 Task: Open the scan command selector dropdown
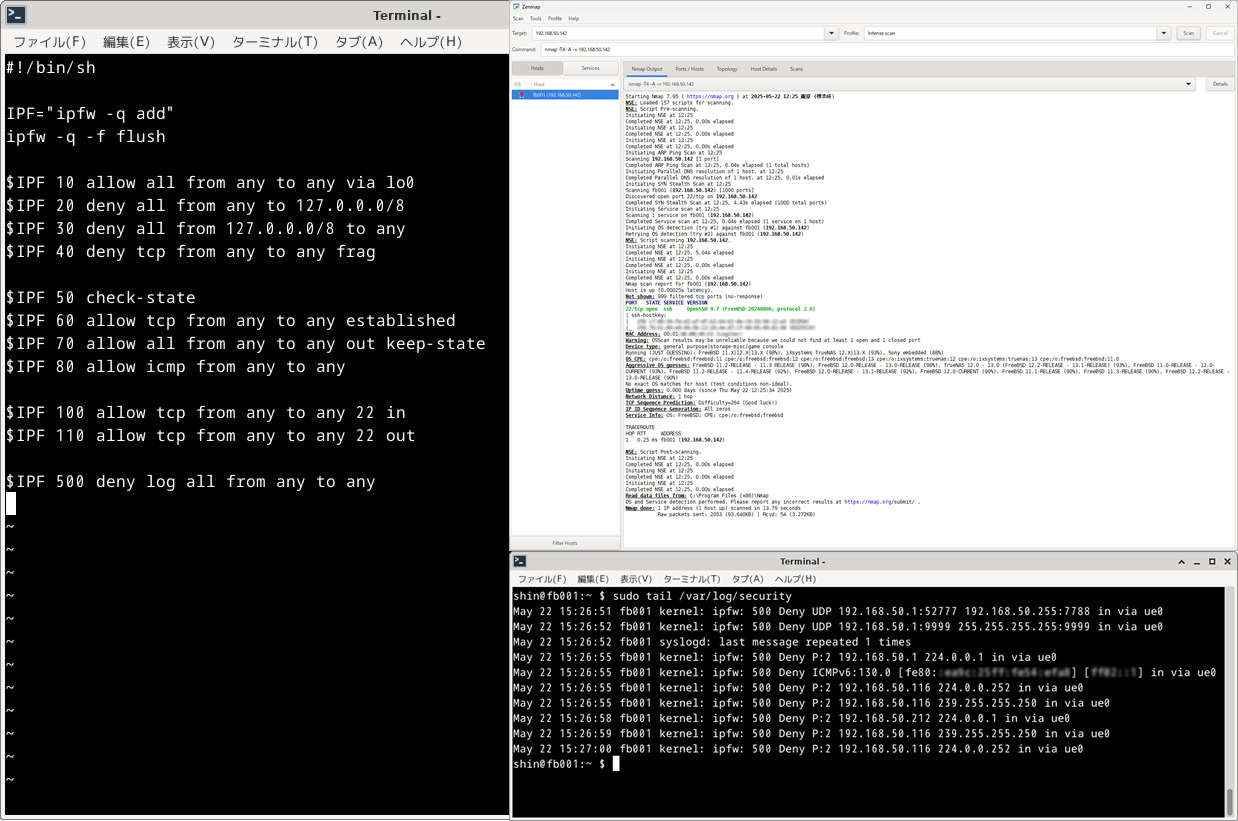click(1189, 84)
